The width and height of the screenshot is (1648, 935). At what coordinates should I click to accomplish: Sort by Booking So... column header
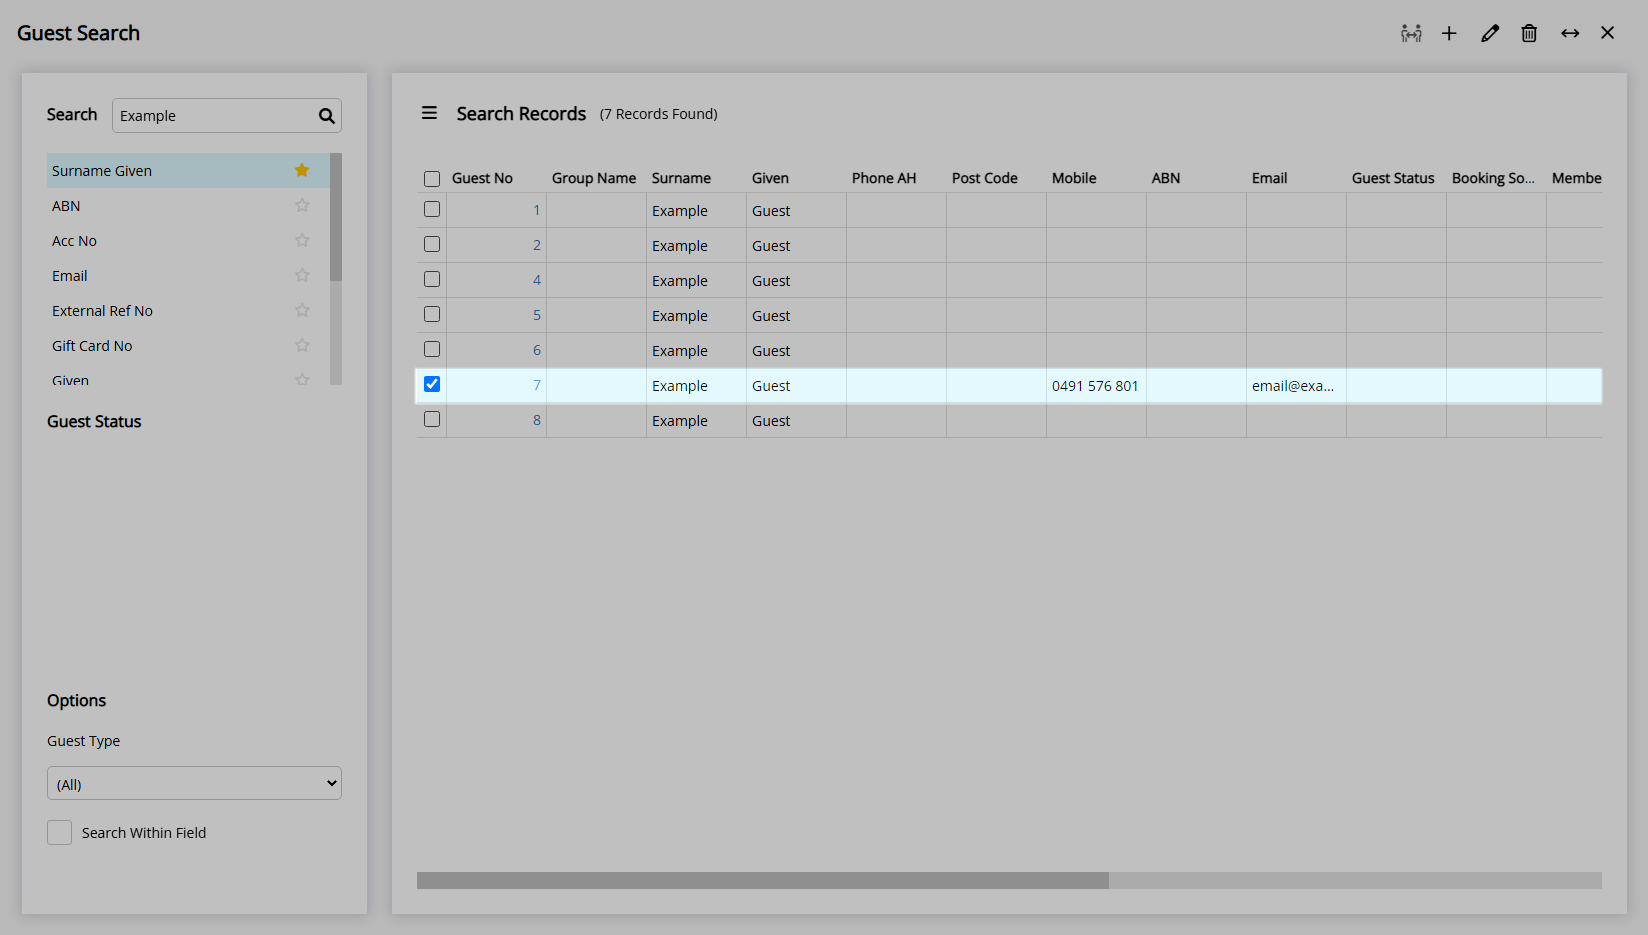point(1493,178)
